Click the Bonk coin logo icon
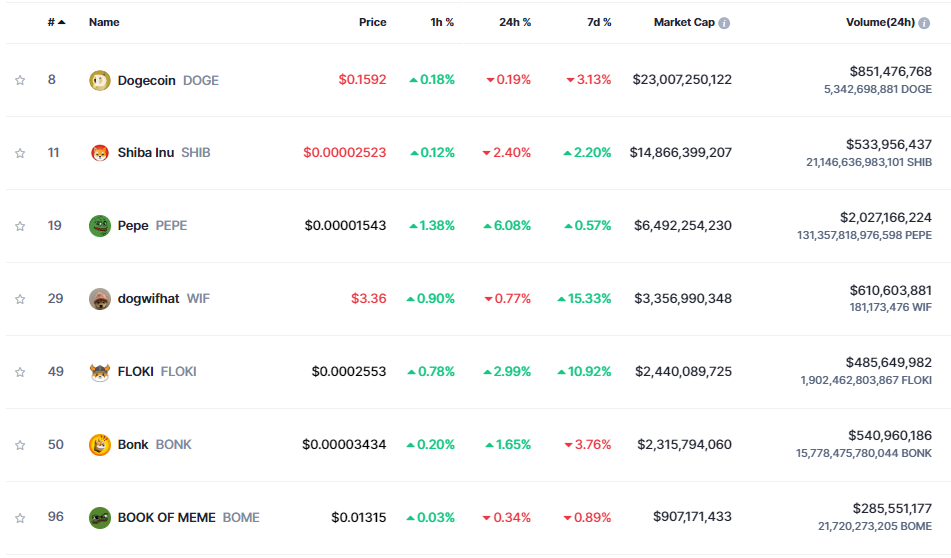Image resolution: width=951 pixels, height=558 pixels. coord(99,445)
